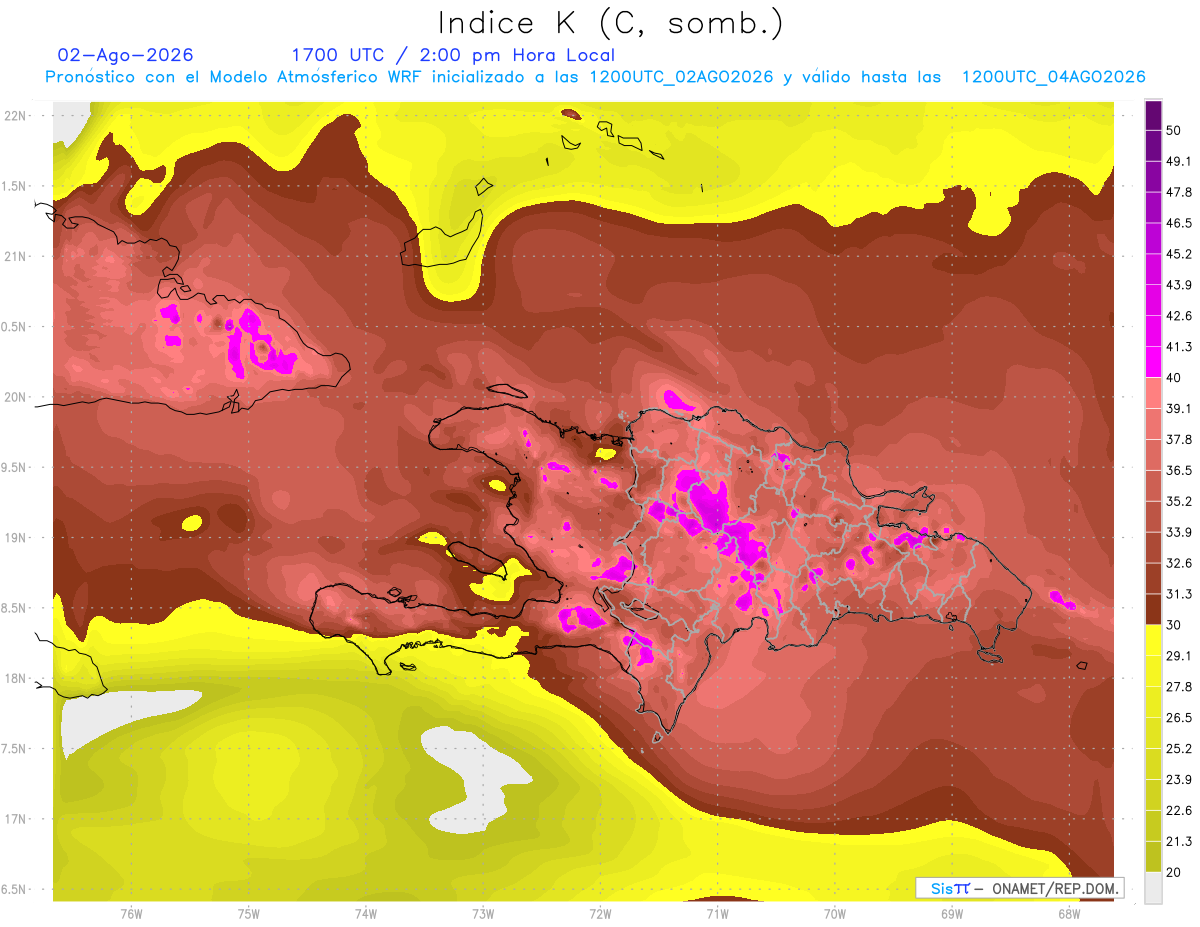This screenshot has width=1200, height=927.
Task: Click the longitude label "72W"
Action: [x=600, y=914]
